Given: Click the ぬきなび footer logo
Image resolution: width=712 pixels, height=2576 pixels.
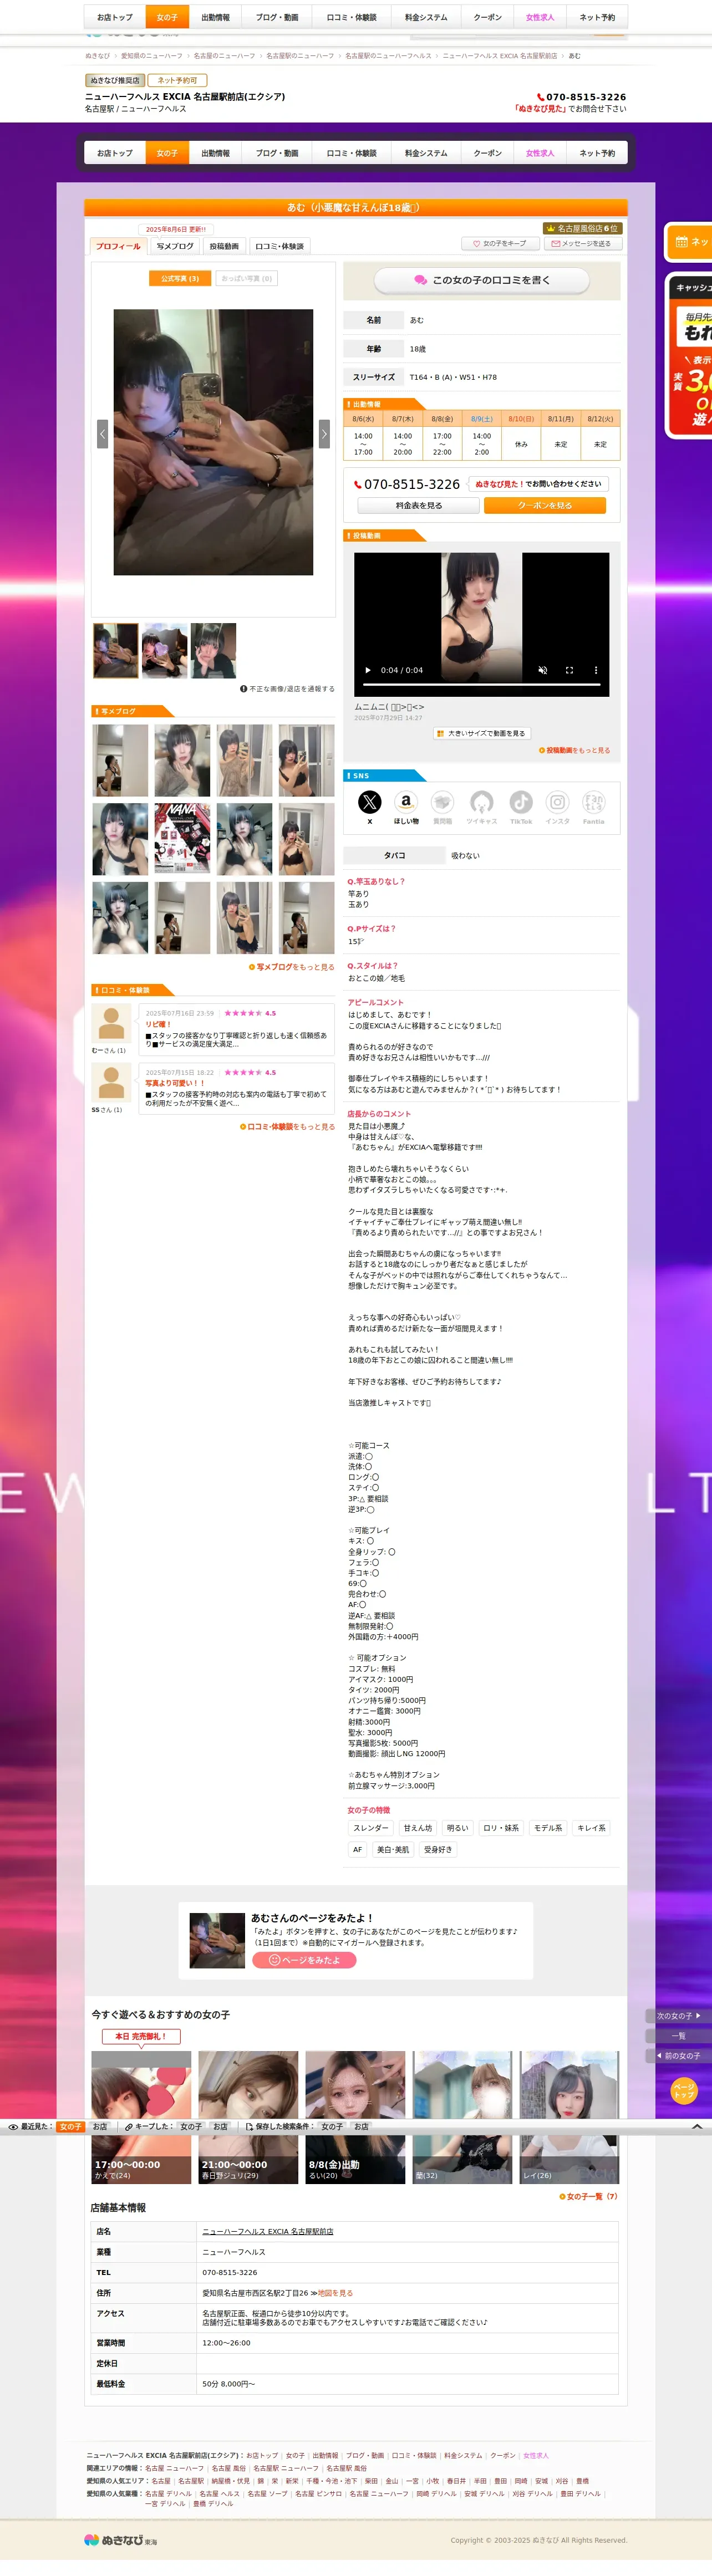Looking at the screenshot, I should [x=120, y=2539].
